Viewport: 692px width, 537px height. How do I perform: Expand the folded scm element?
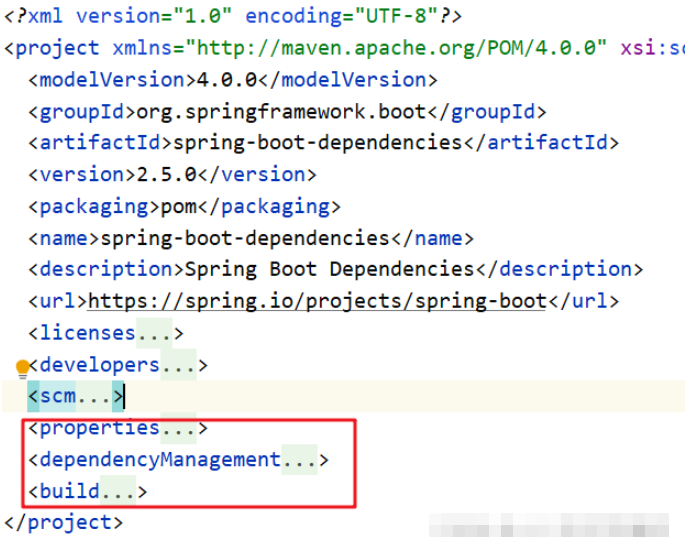click(93, 396)
